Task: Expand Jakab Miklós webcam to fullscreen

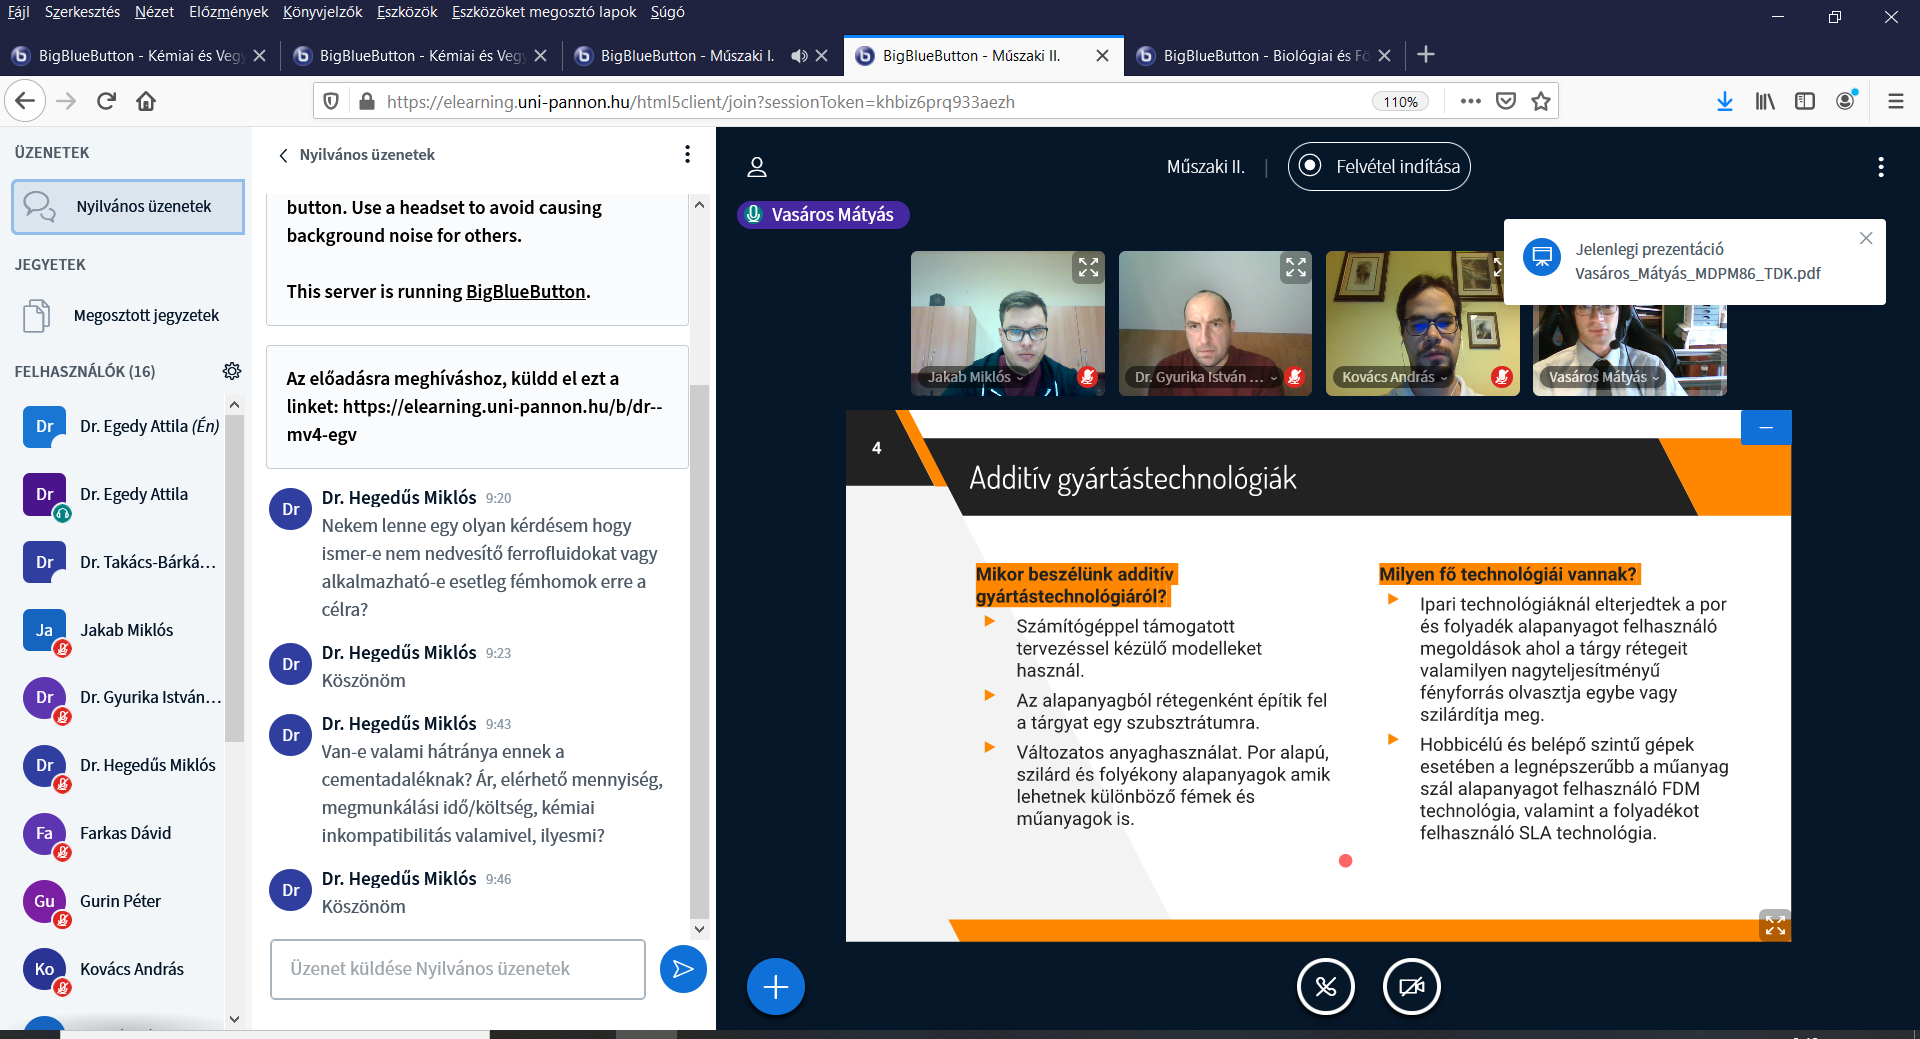Action: [x=1088, y=267]
